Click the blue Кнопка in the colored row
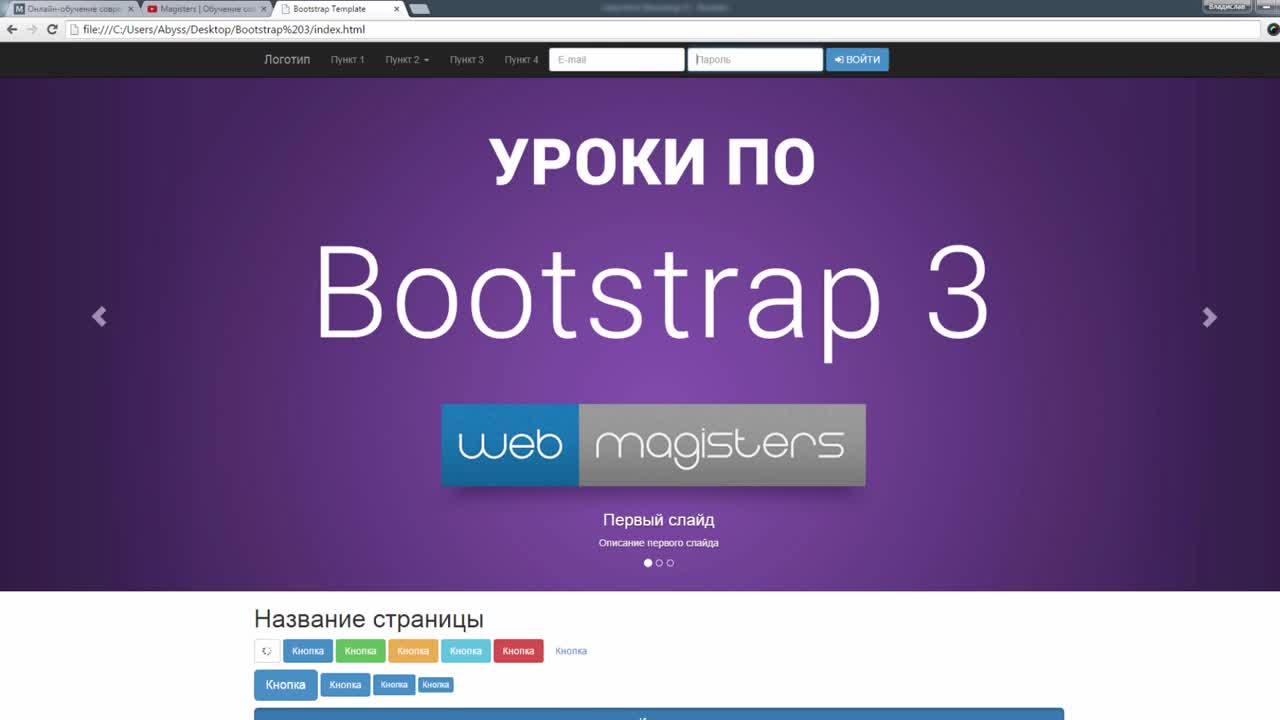The width and height of the screenshot is (1280, 720). pos(308,651)
